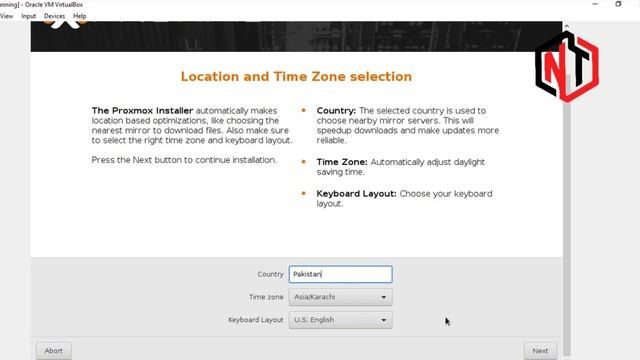Viewport: 640px width, 360px height.
Task: Open the Keyboard Layout dropdown
Action: [x=340, y=320]
